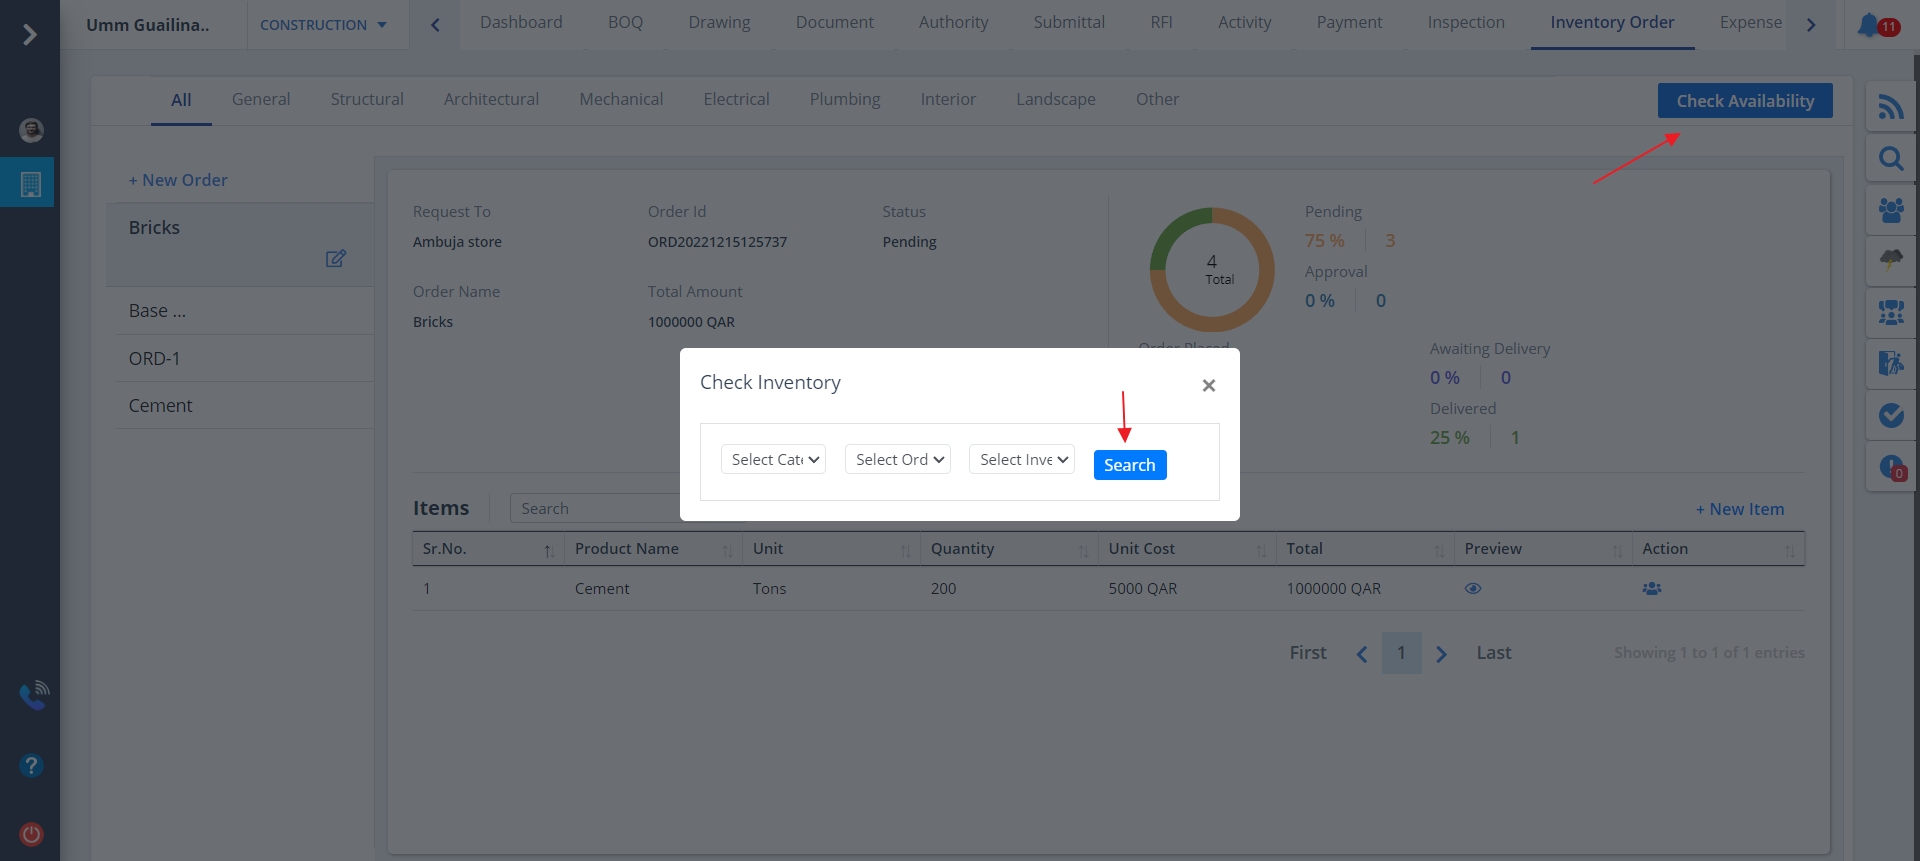The image size is (1920, 861).
Task: Open the phone call icon in left sidebar
Action: 33,695
